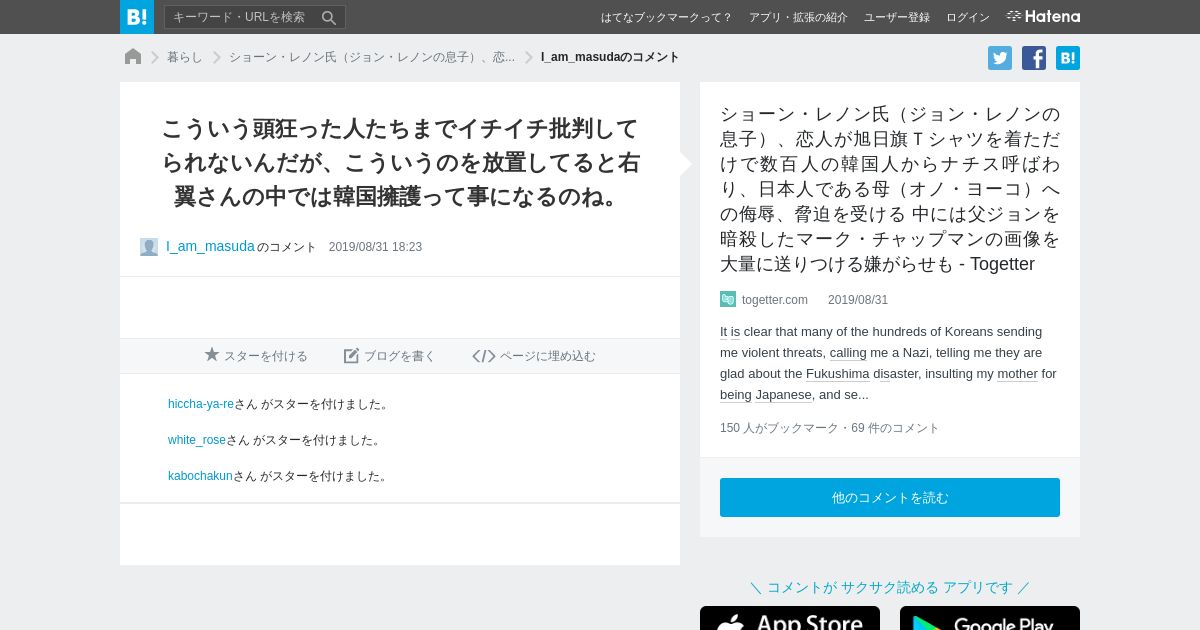Click 他のコメントを読む button
The image size is (1200, 630).
[890, 497]
